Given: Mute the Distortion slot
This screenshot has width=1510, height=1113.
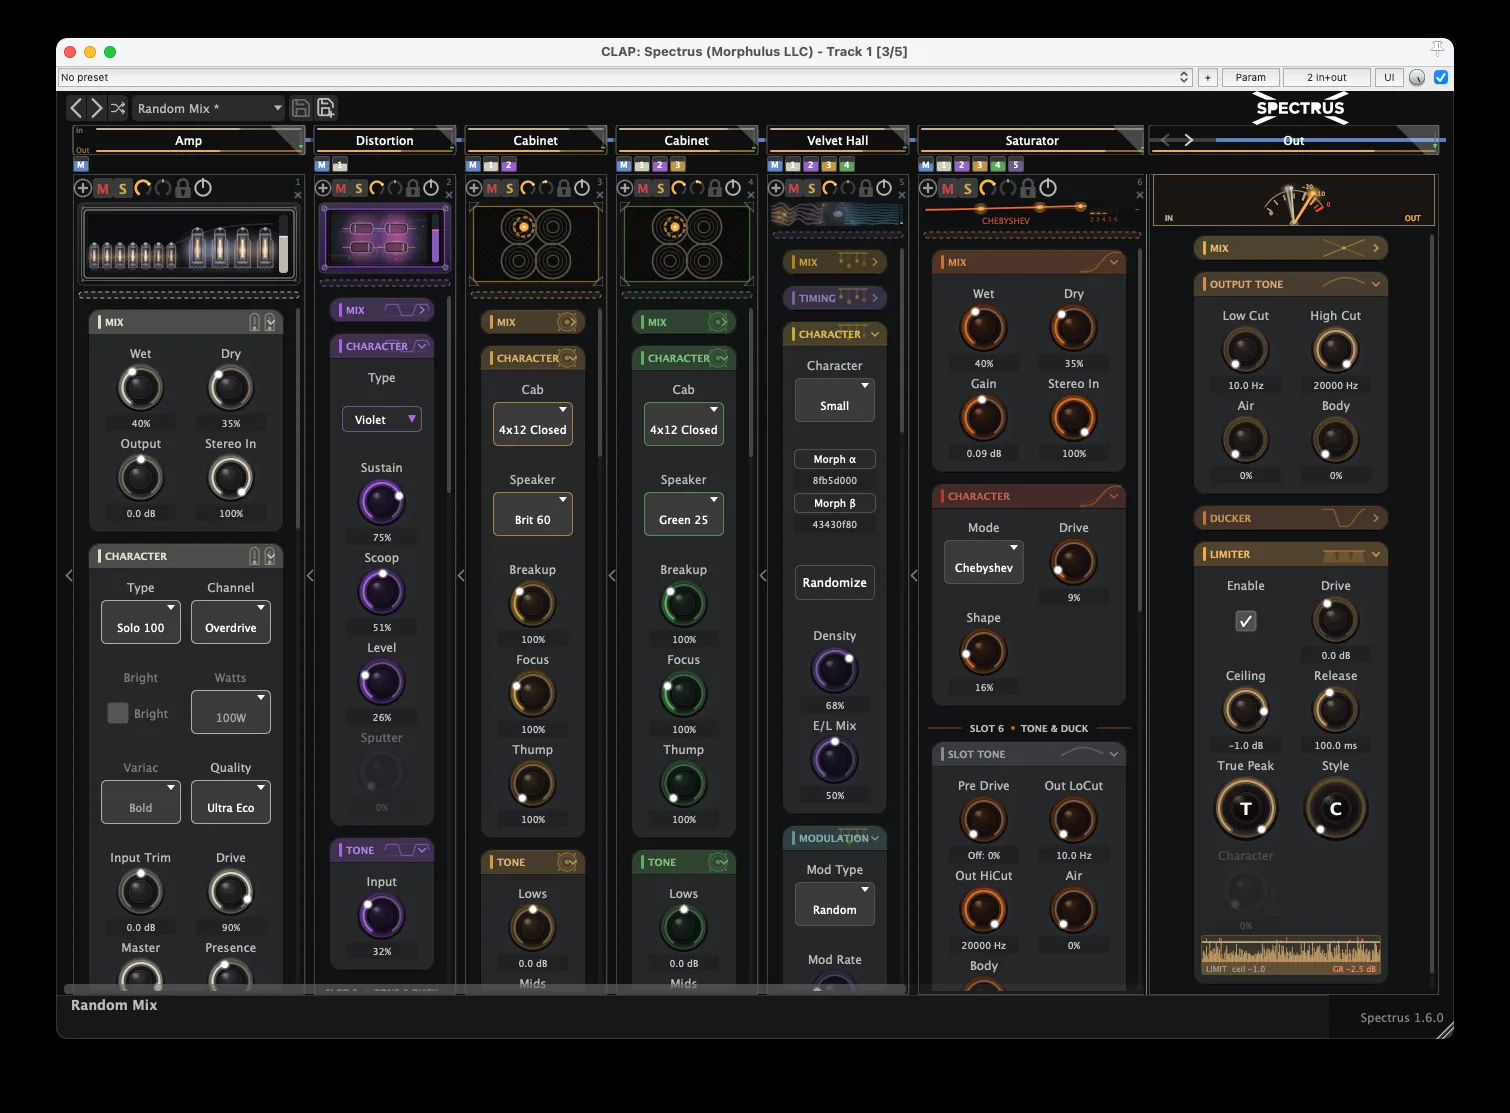Looking at the screenshot, I should coord(341,188).
